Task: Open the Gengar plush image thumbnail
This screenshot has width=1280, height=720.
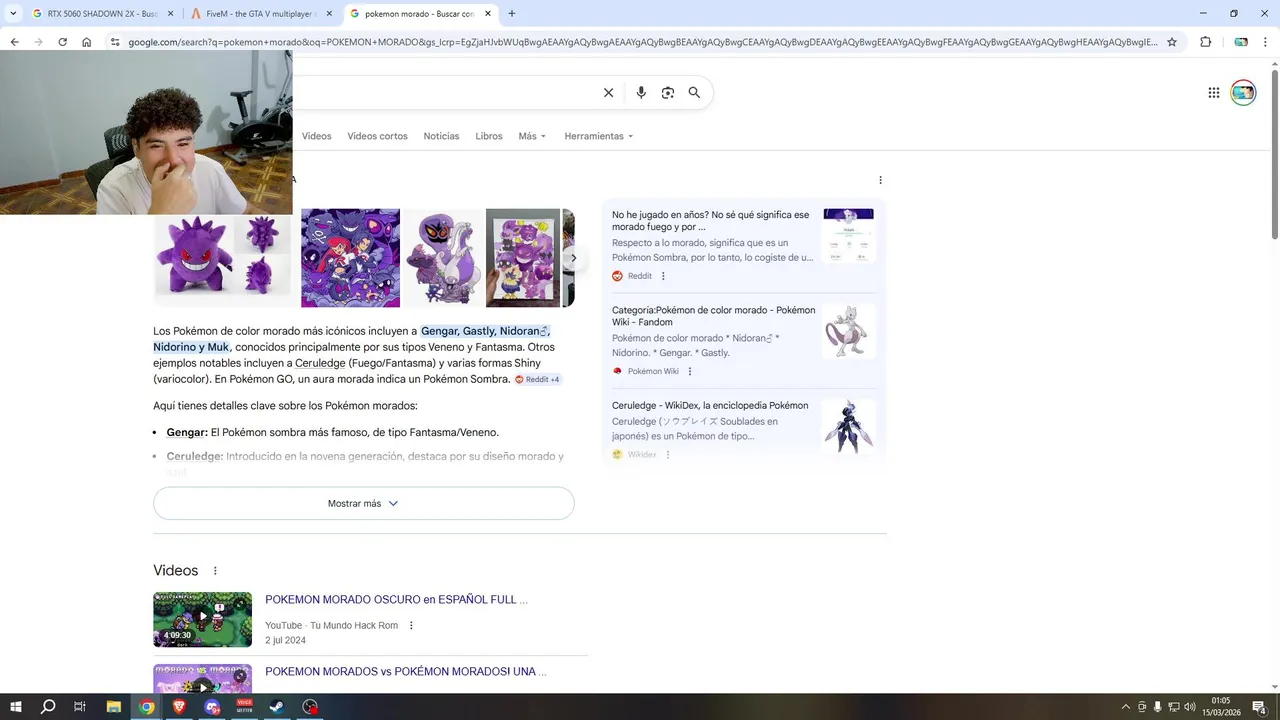Action: pyautogui.click(x=222, y=258)
